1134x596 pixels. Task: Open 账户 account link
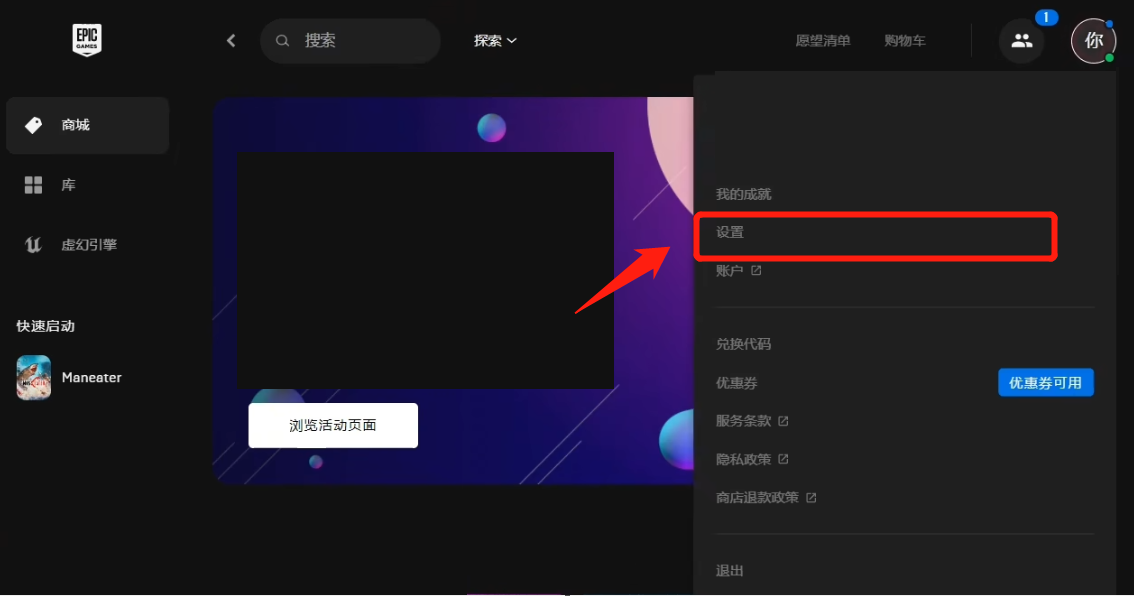click(x=729, y=271)
